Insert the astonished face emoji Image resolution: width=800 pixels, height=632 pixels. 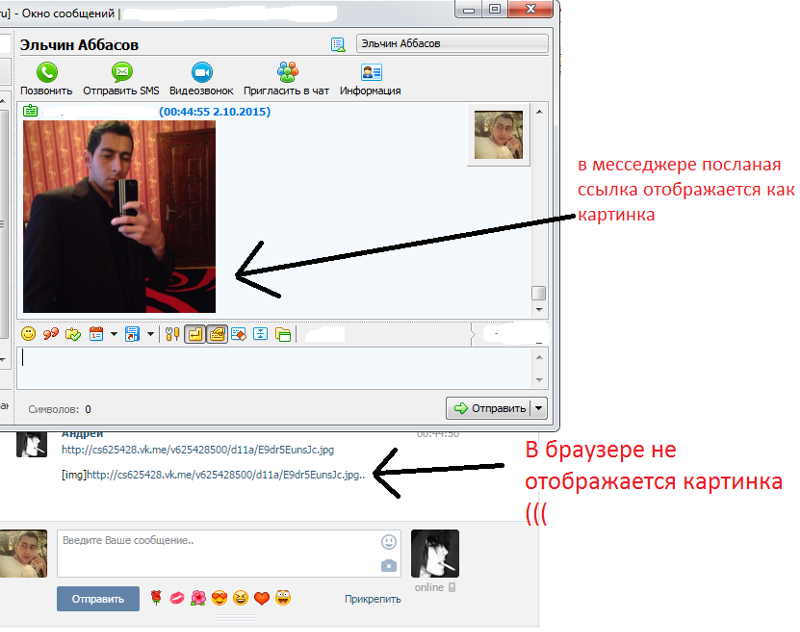click(x=283, y=597)
